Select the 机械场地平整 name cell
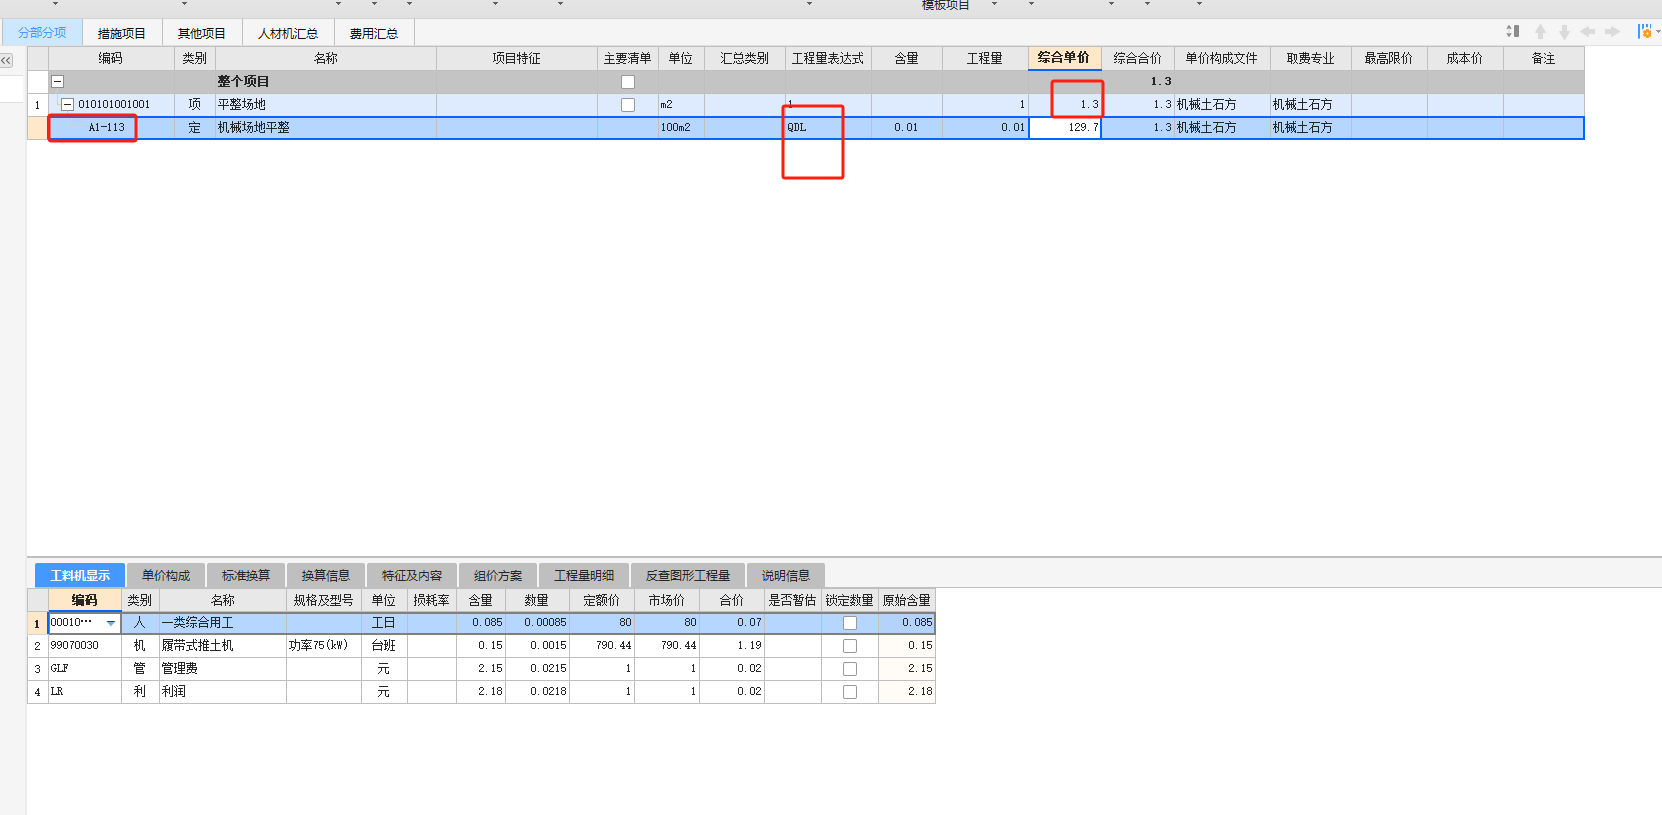Screen dimensions: 1662x815 tap(326, 128)
